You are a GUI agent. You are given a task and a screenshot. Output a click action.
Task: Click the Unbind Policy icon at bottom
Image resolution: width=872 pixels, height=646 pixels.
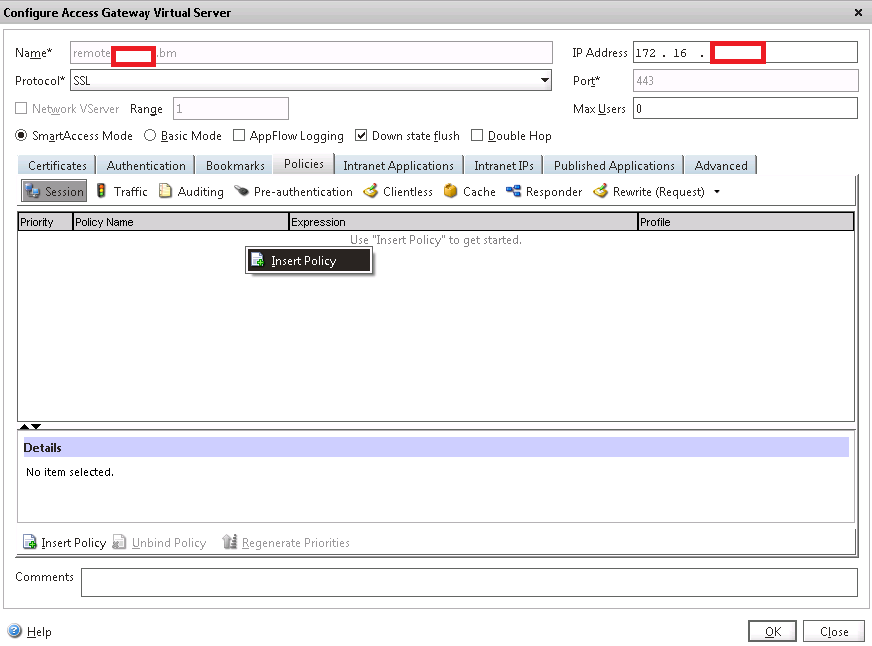pos(119,542)
